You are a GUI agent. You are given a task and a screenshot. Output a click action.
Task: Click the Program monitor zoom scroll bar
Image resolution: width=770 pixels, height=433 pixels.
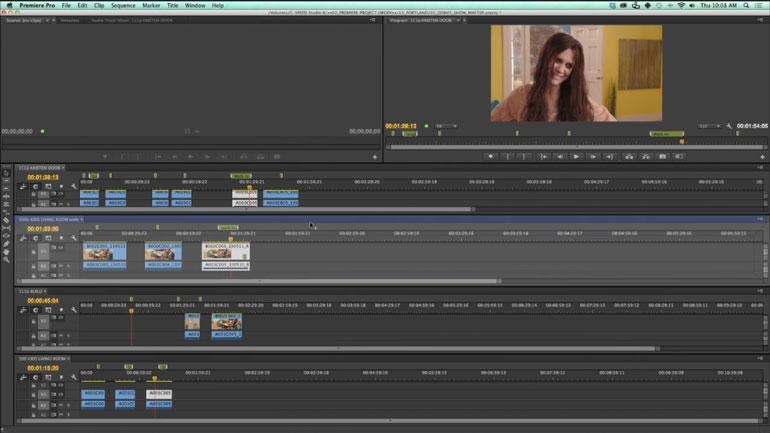click(x=577, y=146)
